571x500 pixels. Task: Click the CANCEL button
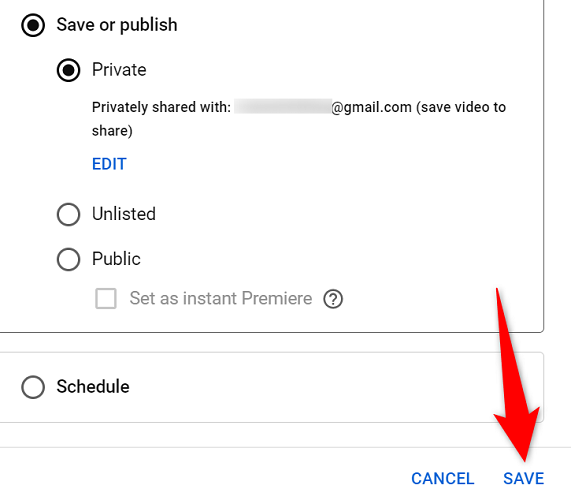point(442,479)
